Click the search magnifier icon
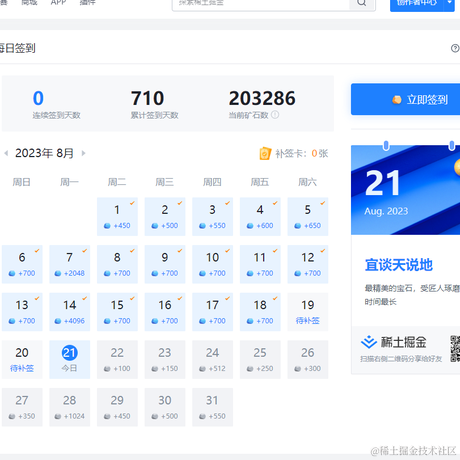The width and height of the screenshot is (460, 460). click(x=362, y=3)
